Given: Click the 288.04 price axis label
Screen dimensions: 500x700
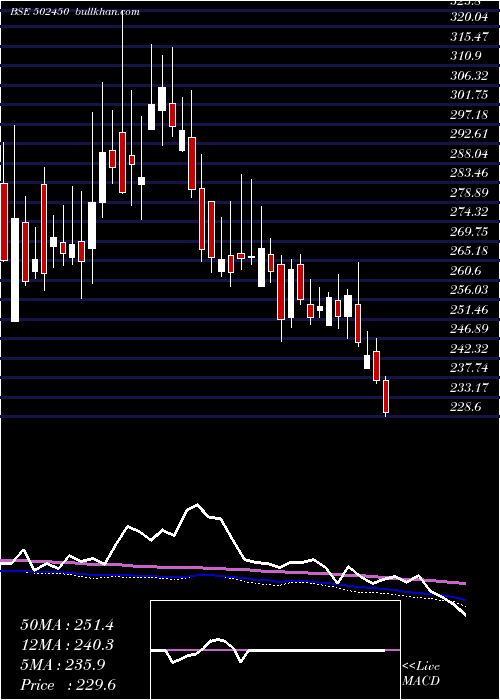Looking at the screenshot, I should 469,154.
